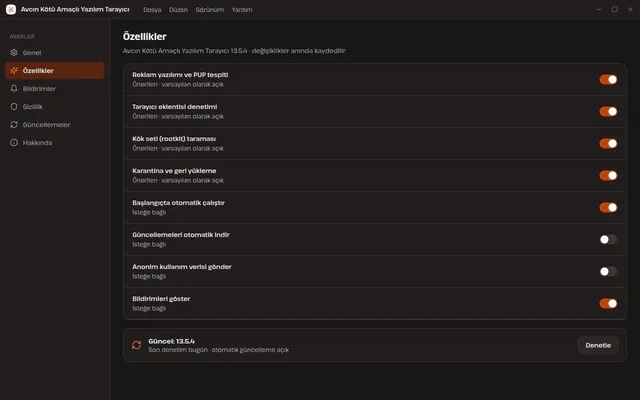Click the orange sync icon next to Güncel 13.5.4
Viewport: 640px width, 400px height.
(136, 345)
